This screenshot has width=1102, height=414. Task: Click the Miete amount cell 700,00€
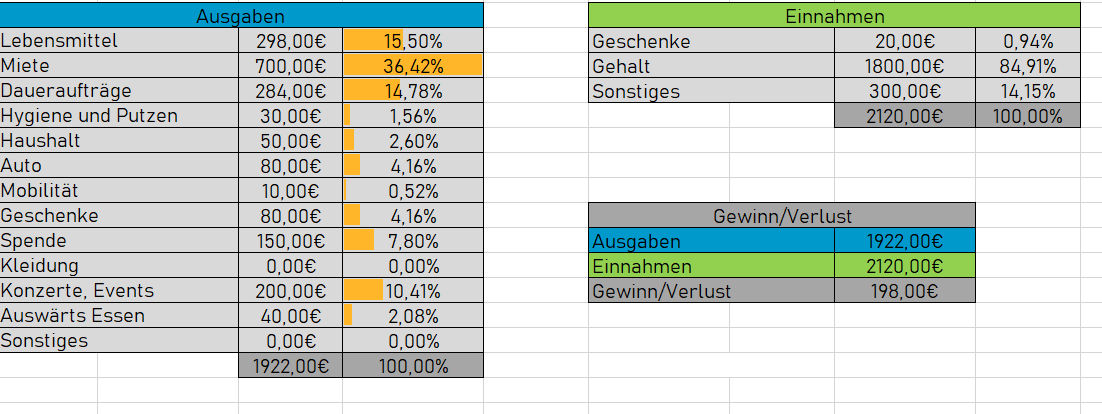pyautogui.click(x=290, y=66)
